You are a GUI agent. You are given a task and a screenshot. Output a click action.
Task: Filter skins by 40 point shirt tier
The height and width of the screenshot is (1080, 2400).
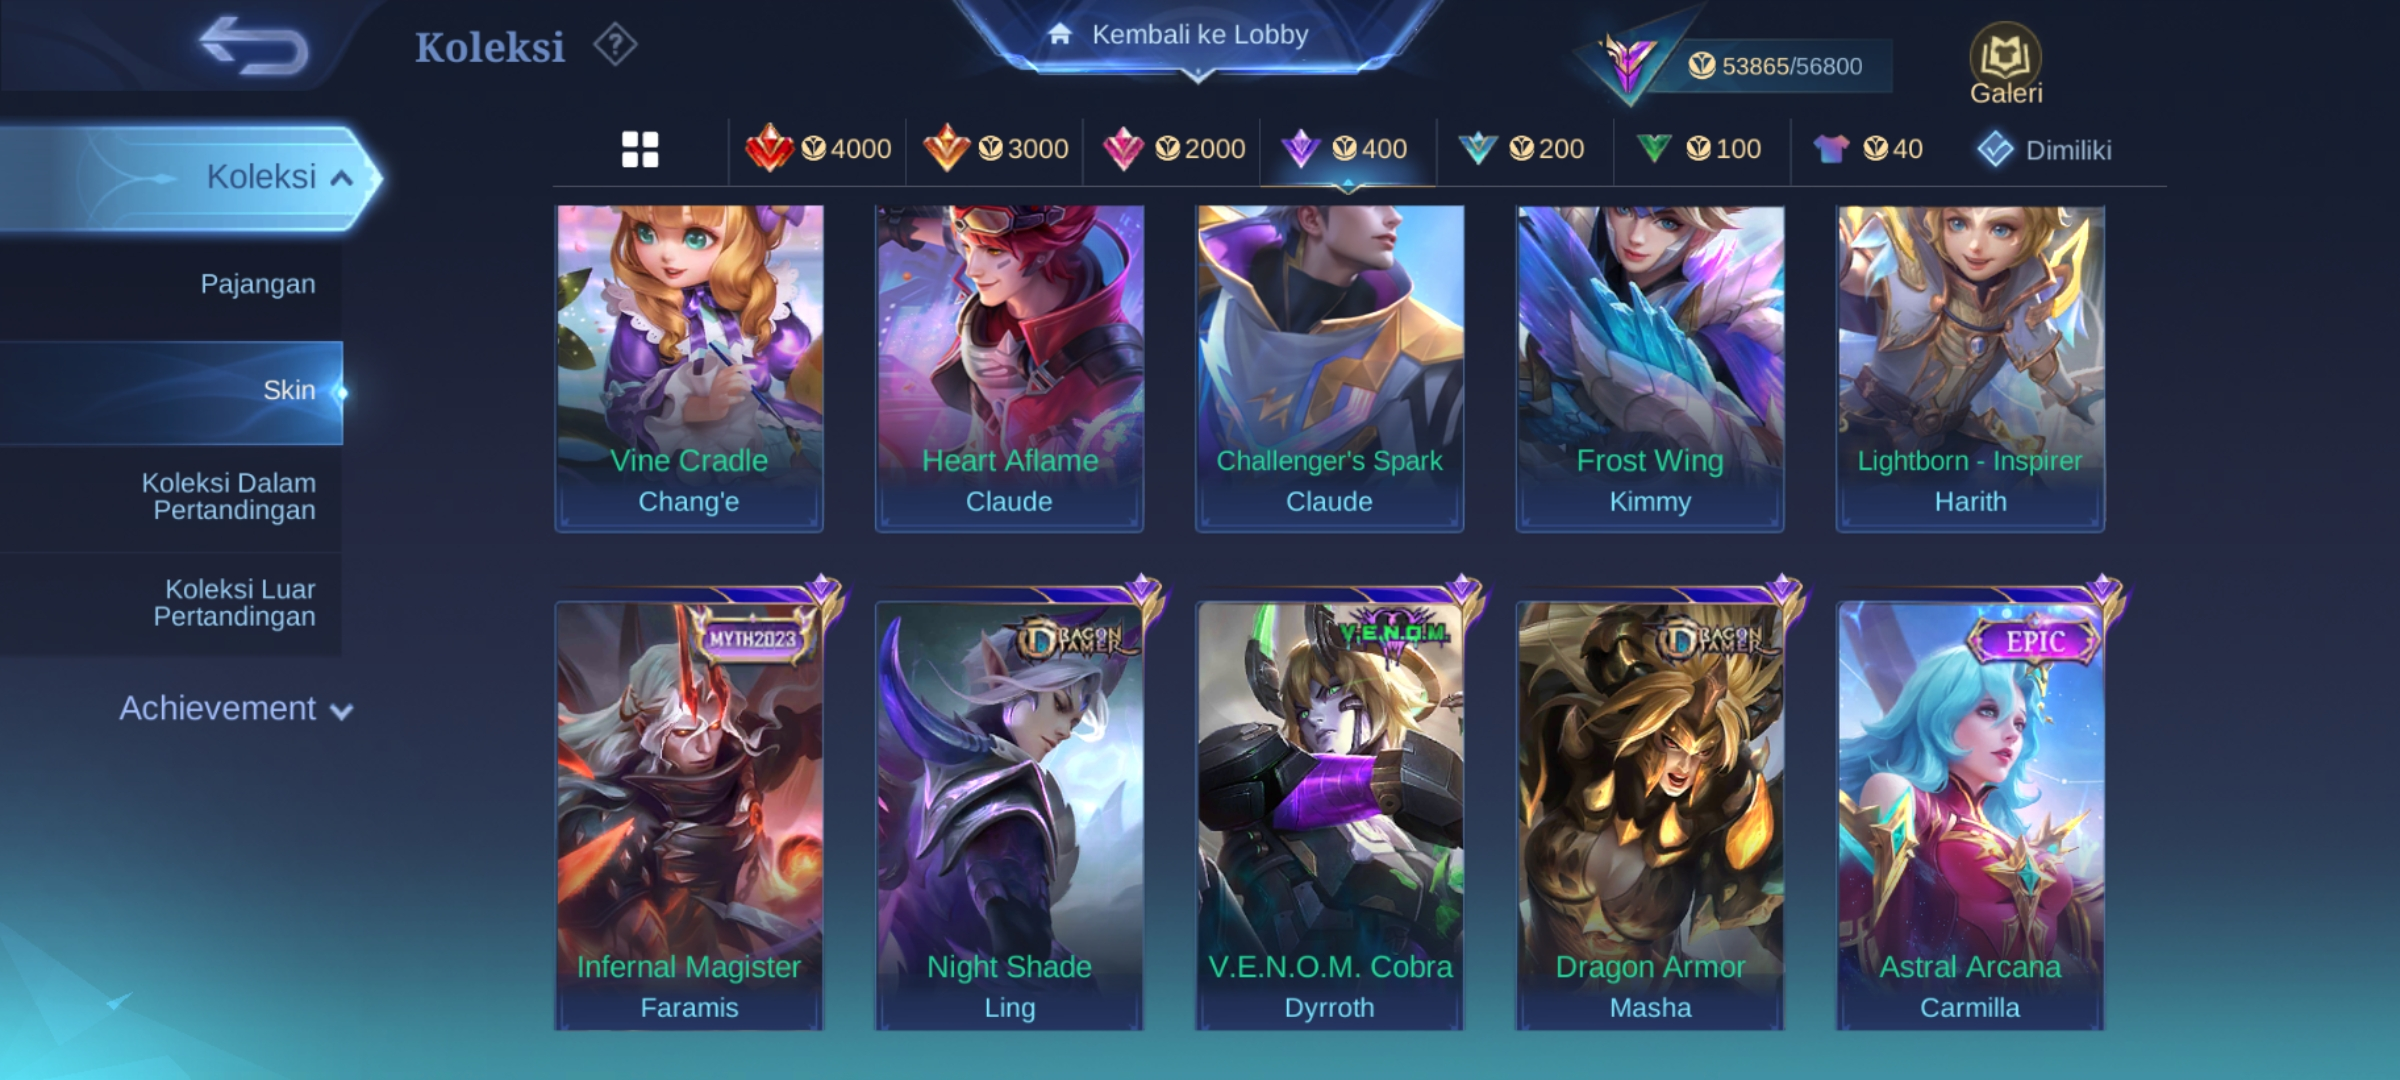pos(1868,149)
